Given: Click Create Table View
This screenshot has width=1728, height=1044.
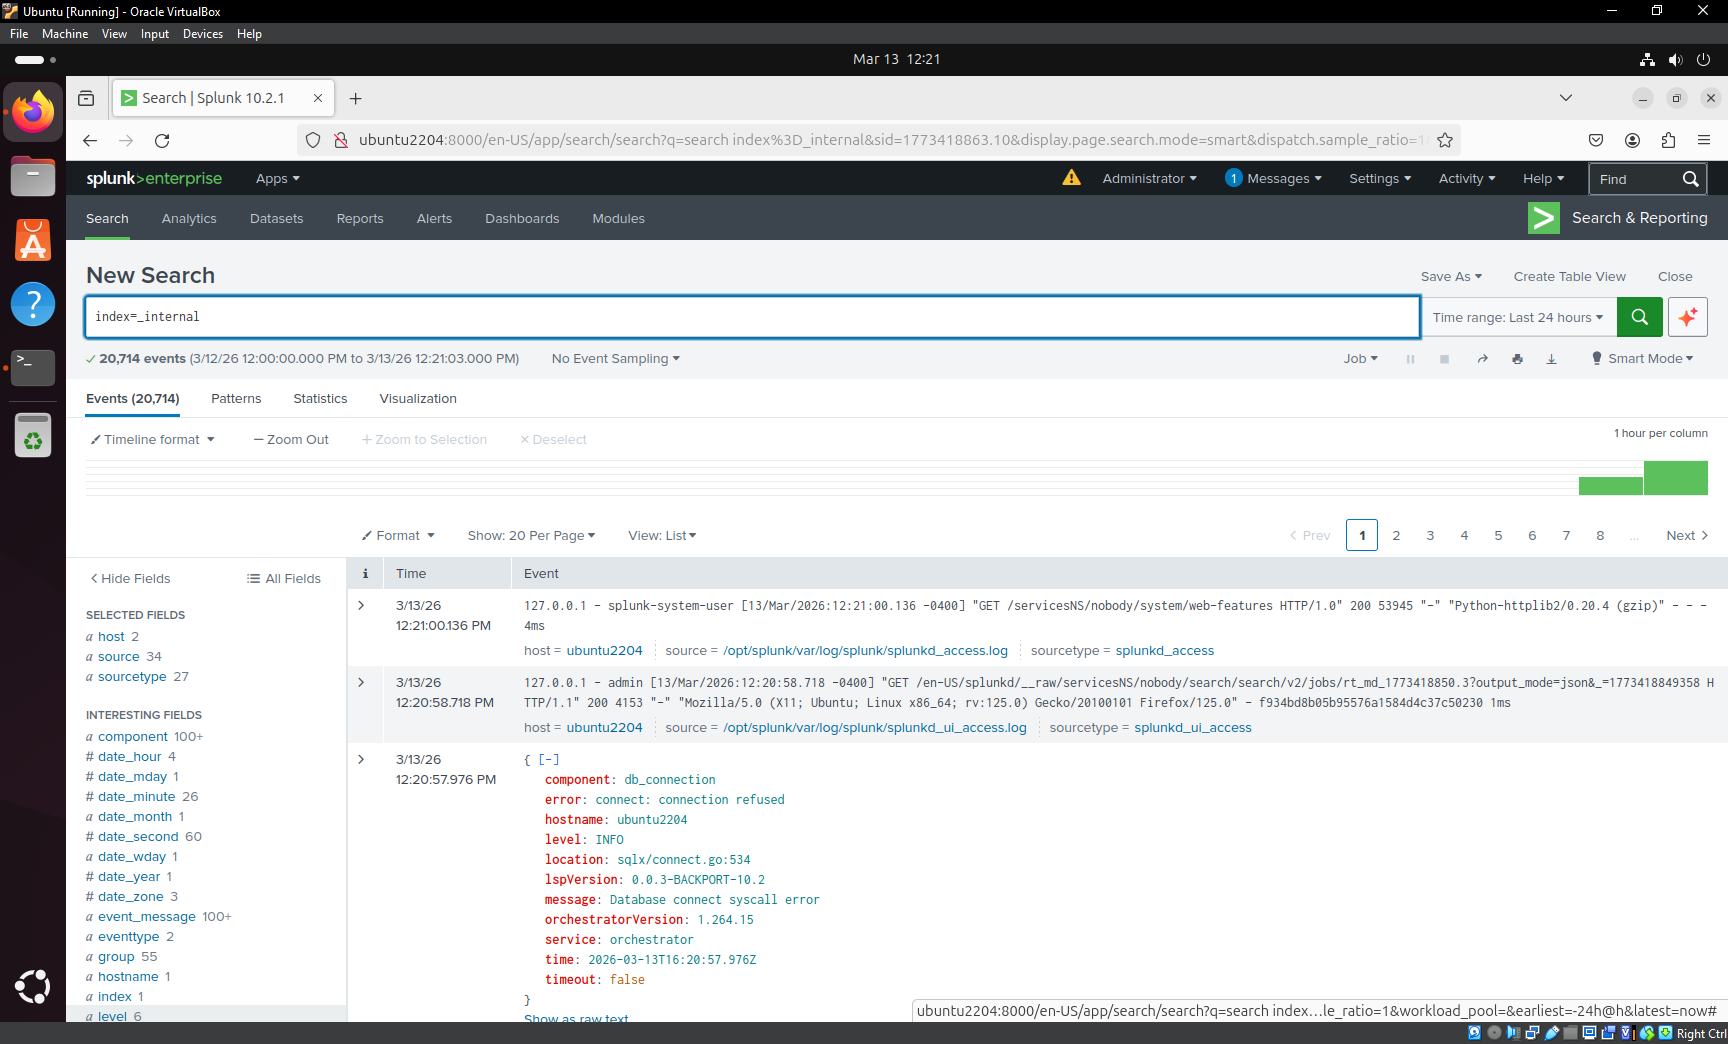Looking at the screenshot, I should pos(1568,276).
